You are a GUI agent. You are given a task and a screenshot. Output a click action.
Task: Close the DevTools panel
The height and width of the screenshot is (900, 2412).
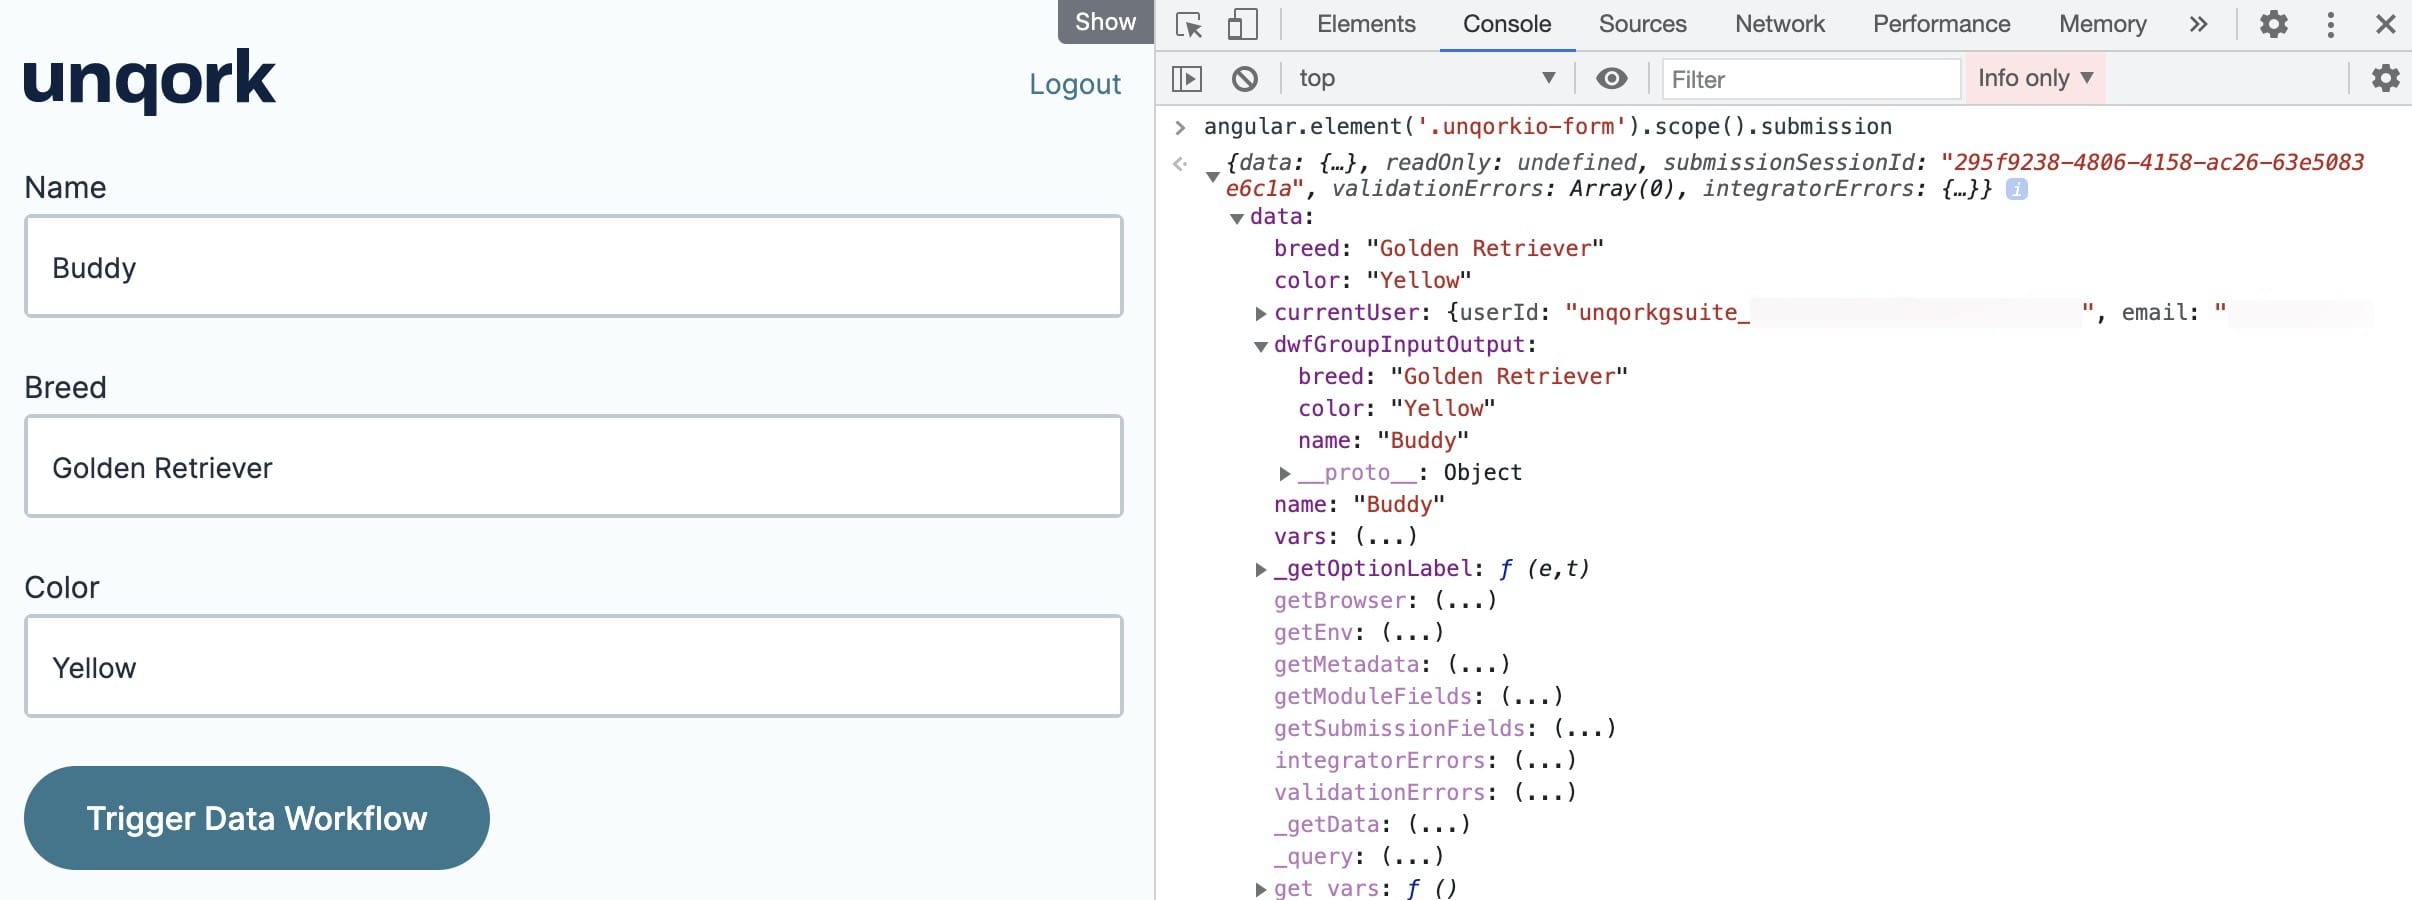(2385, 24)
